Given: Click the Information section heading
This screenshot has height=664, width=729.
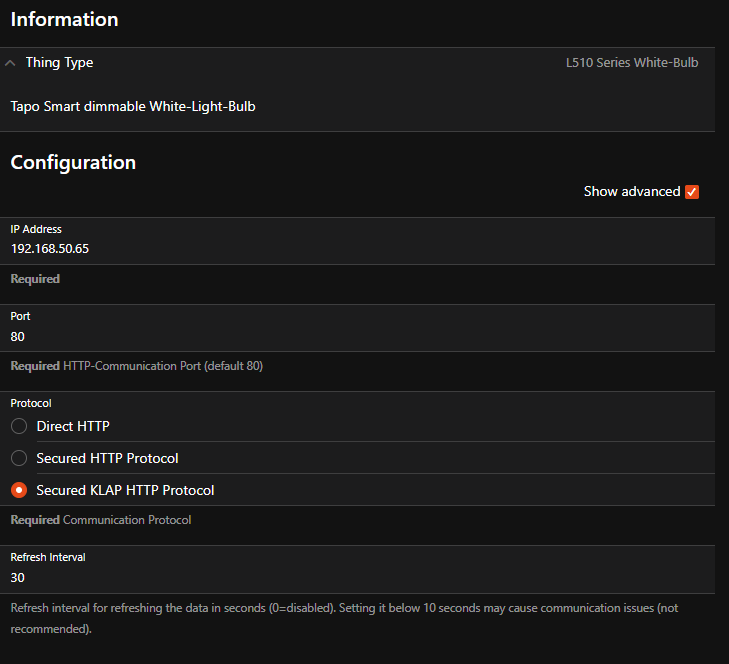Looking at the screenshot, I should click(64, 20).
